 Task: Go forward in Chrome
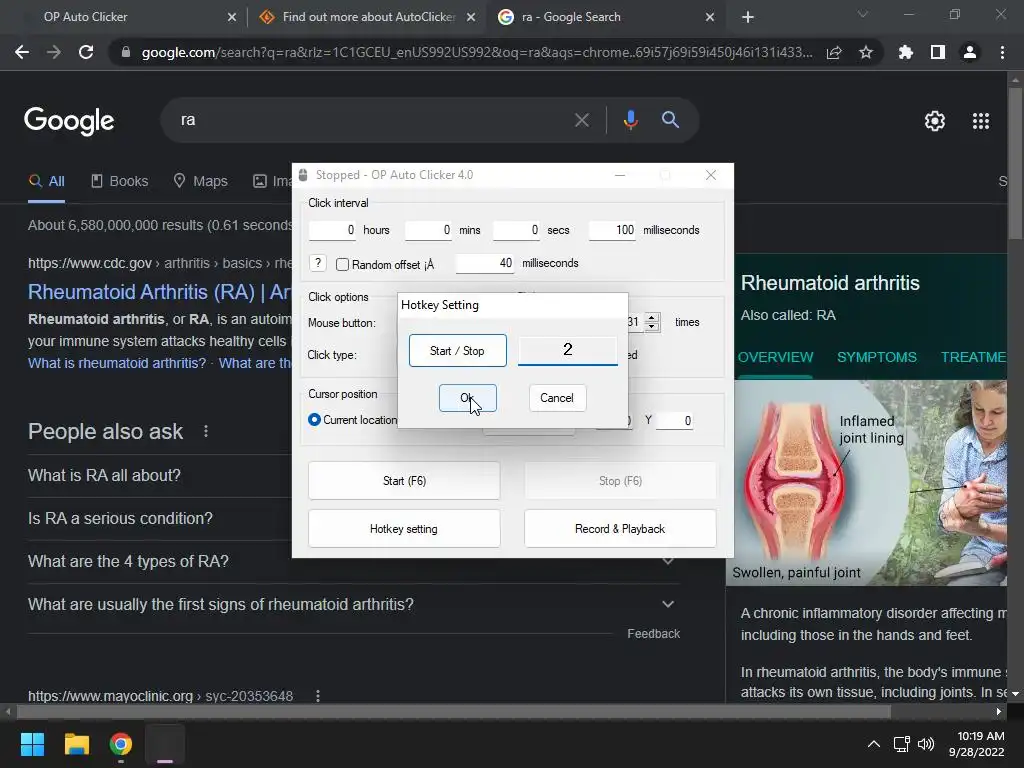point(54,52)
